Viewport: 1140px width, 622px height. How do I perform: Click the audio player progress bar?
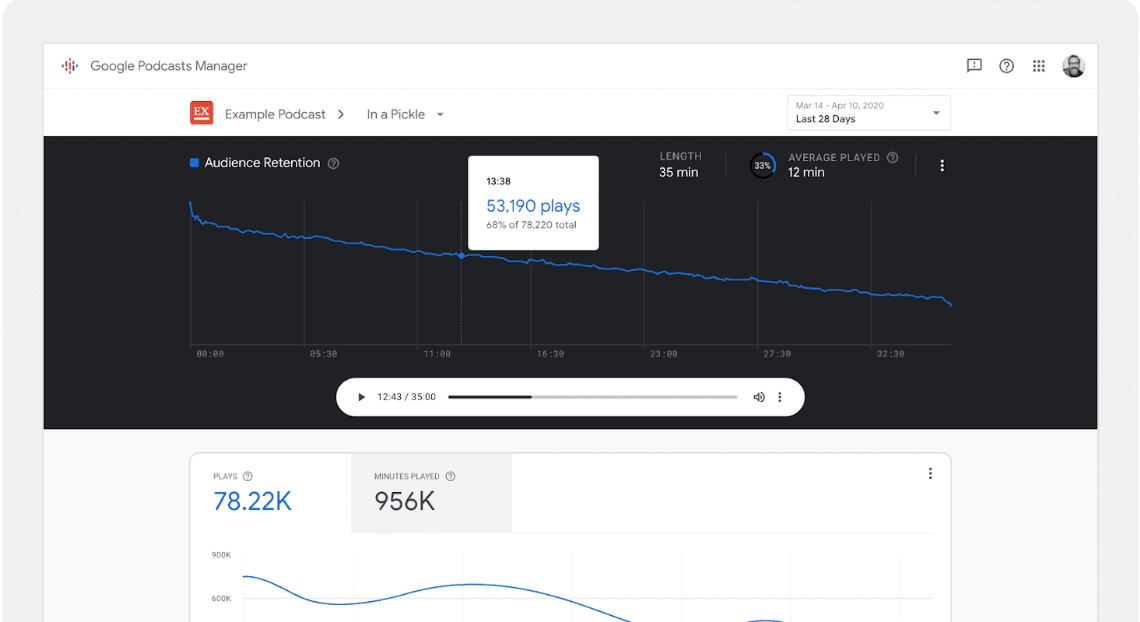point(593,397)
